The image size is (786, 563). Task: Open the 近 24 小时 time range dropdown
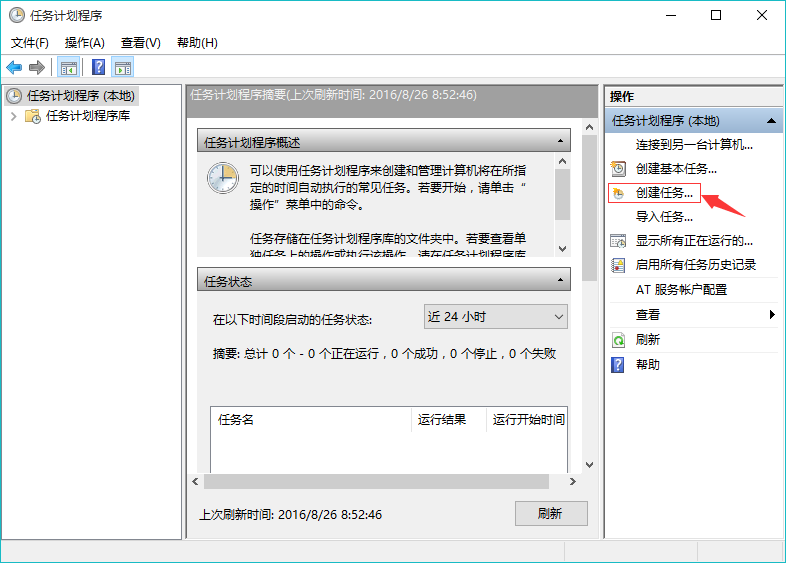pyautogui.click(x=496, y=317)
